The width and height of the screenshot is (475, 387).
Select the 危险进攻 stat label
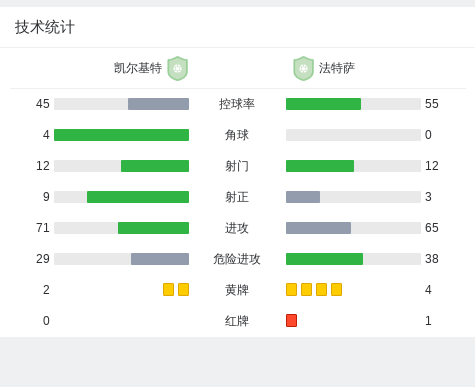237,259
